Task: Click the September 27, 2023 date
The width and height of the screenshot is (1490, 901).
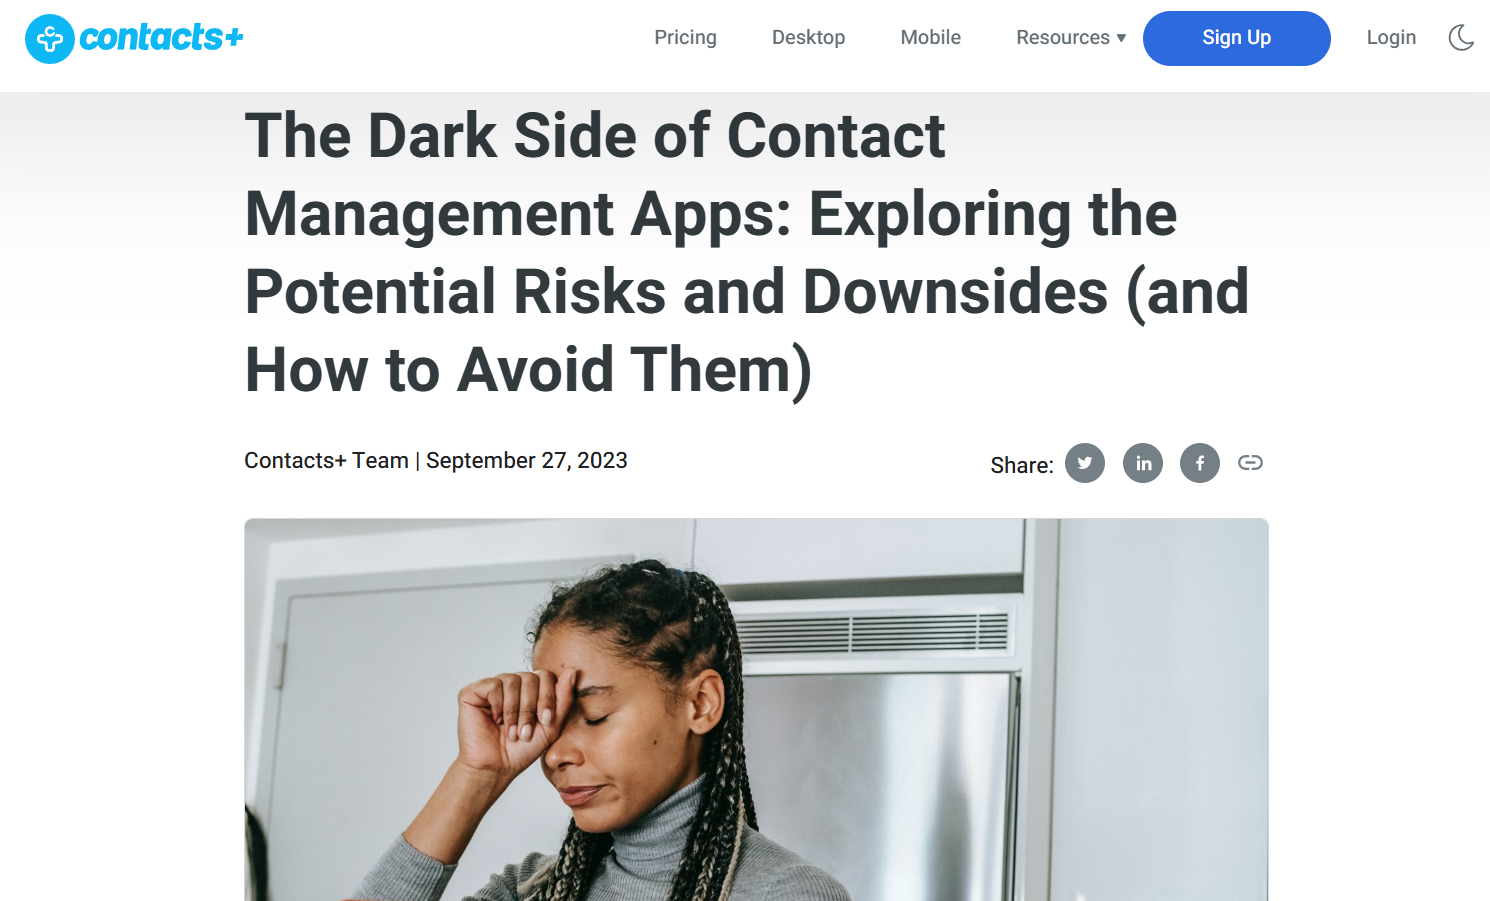Action: [x=527, y=460]
